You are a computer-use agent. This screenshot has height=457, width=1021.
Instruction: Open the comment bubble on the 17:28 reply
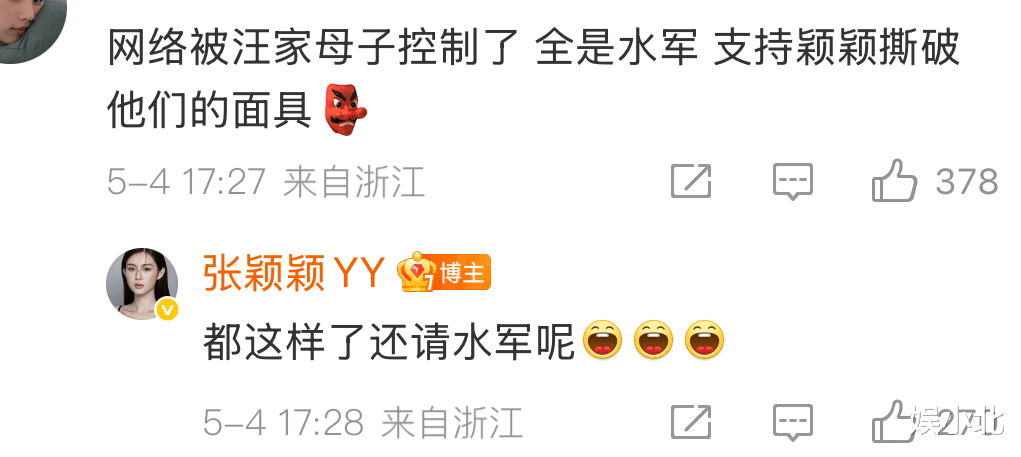coord(792,422)
